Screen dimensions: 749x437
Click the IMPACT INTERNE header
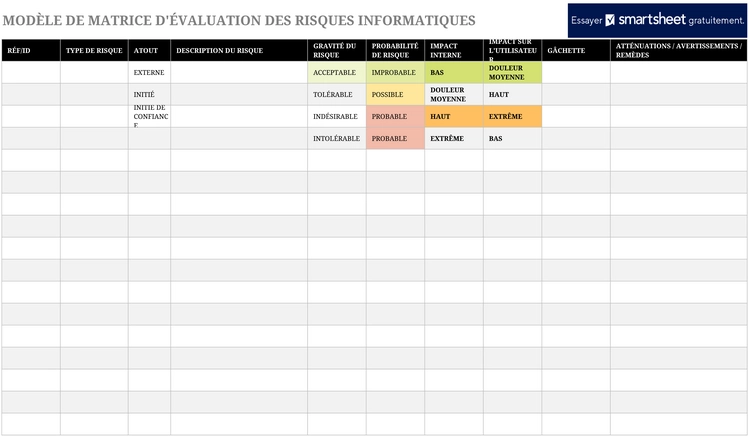(x=454, y=50)
